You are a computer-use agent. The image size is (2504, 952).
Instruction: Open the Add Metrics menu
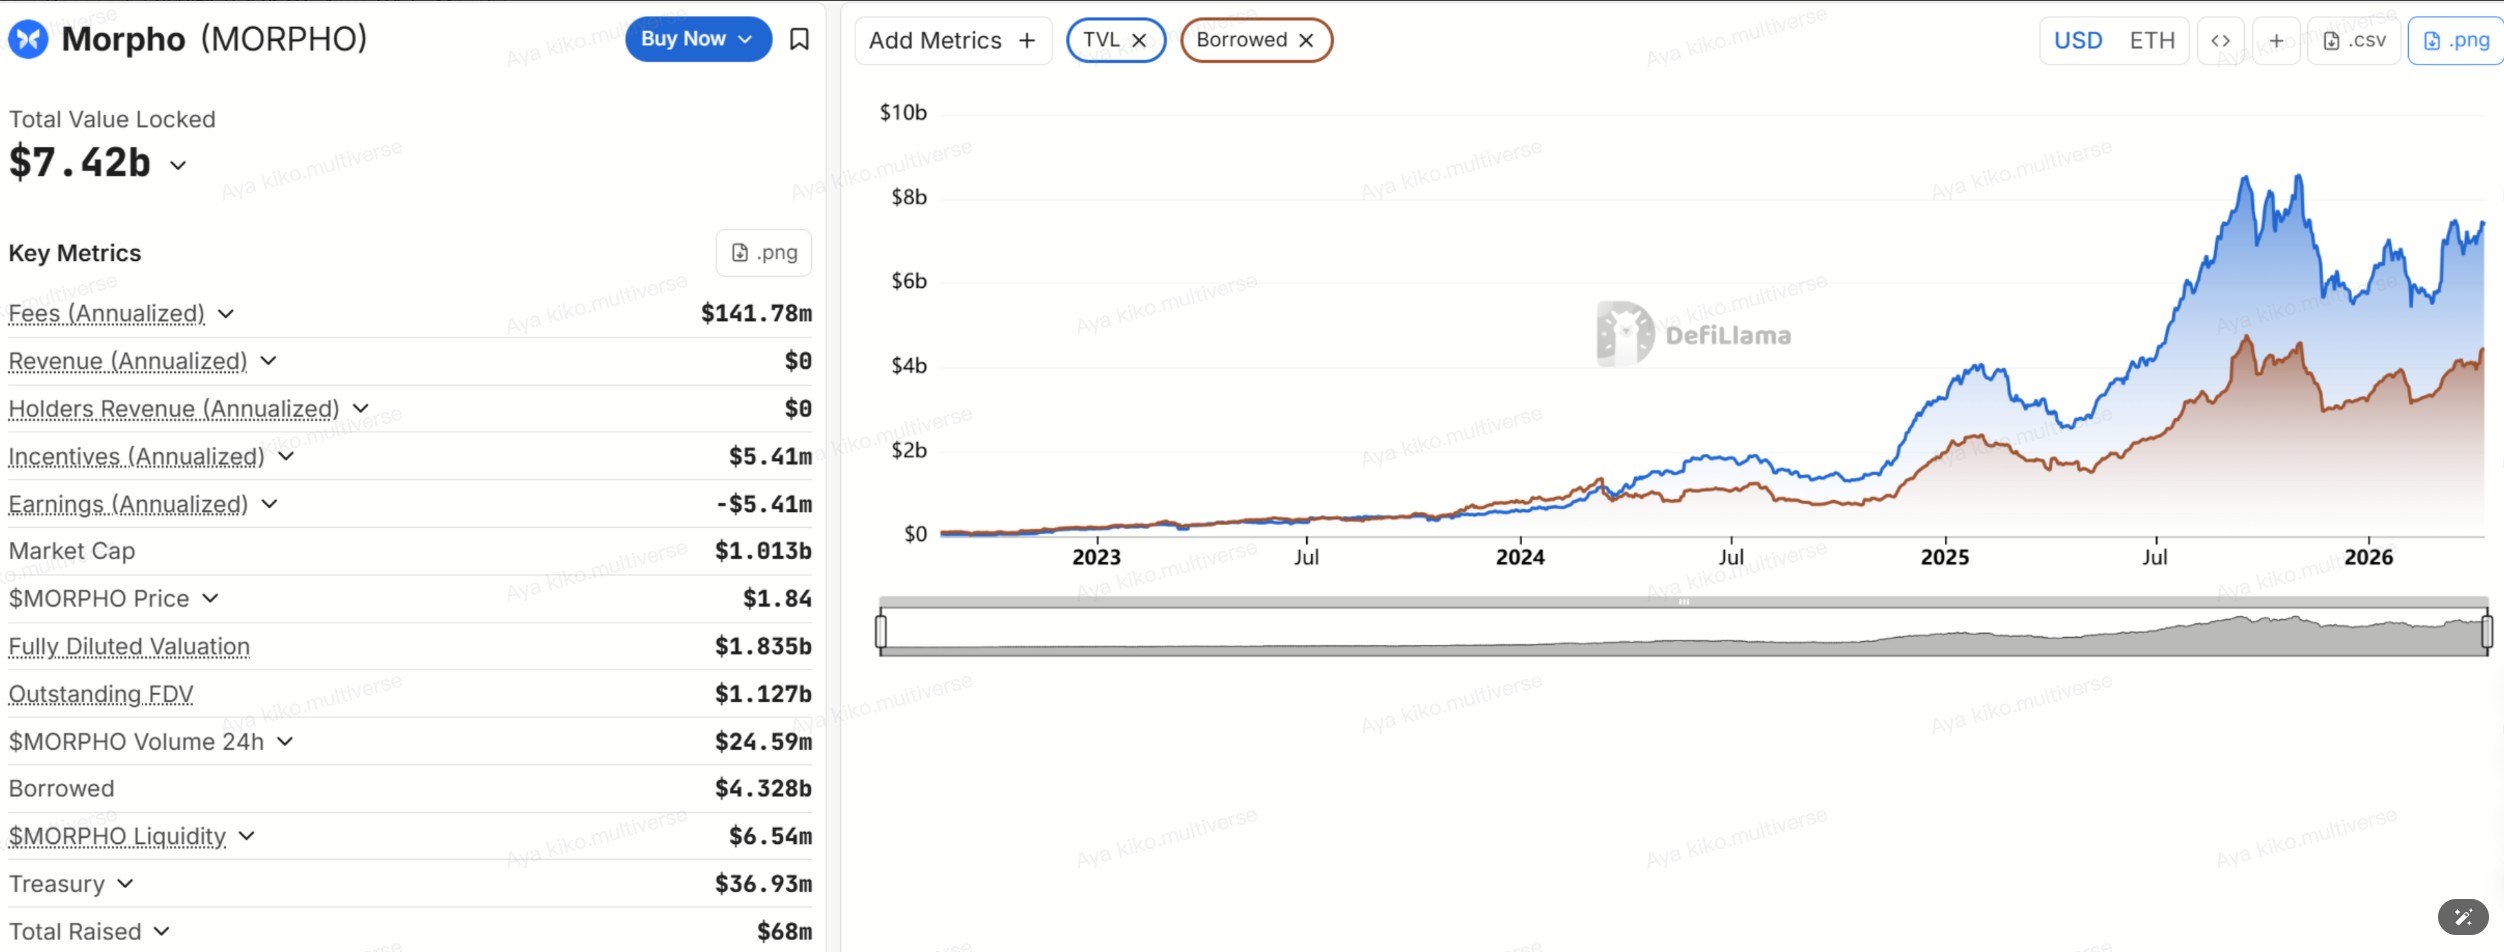[951, 41]
